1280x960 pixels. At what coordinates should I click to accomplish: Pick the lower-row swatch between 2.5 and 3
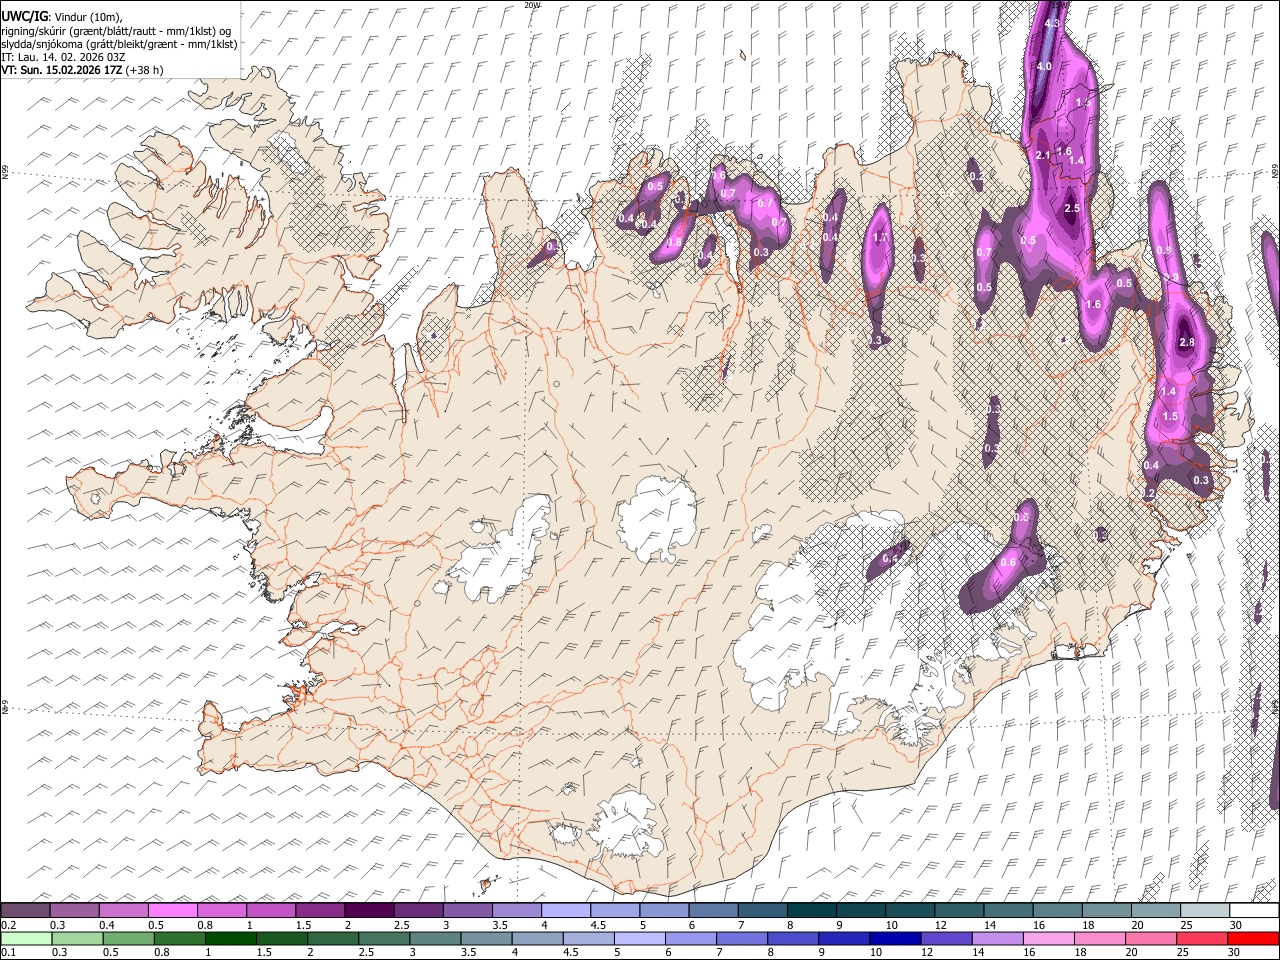point(383,938)
